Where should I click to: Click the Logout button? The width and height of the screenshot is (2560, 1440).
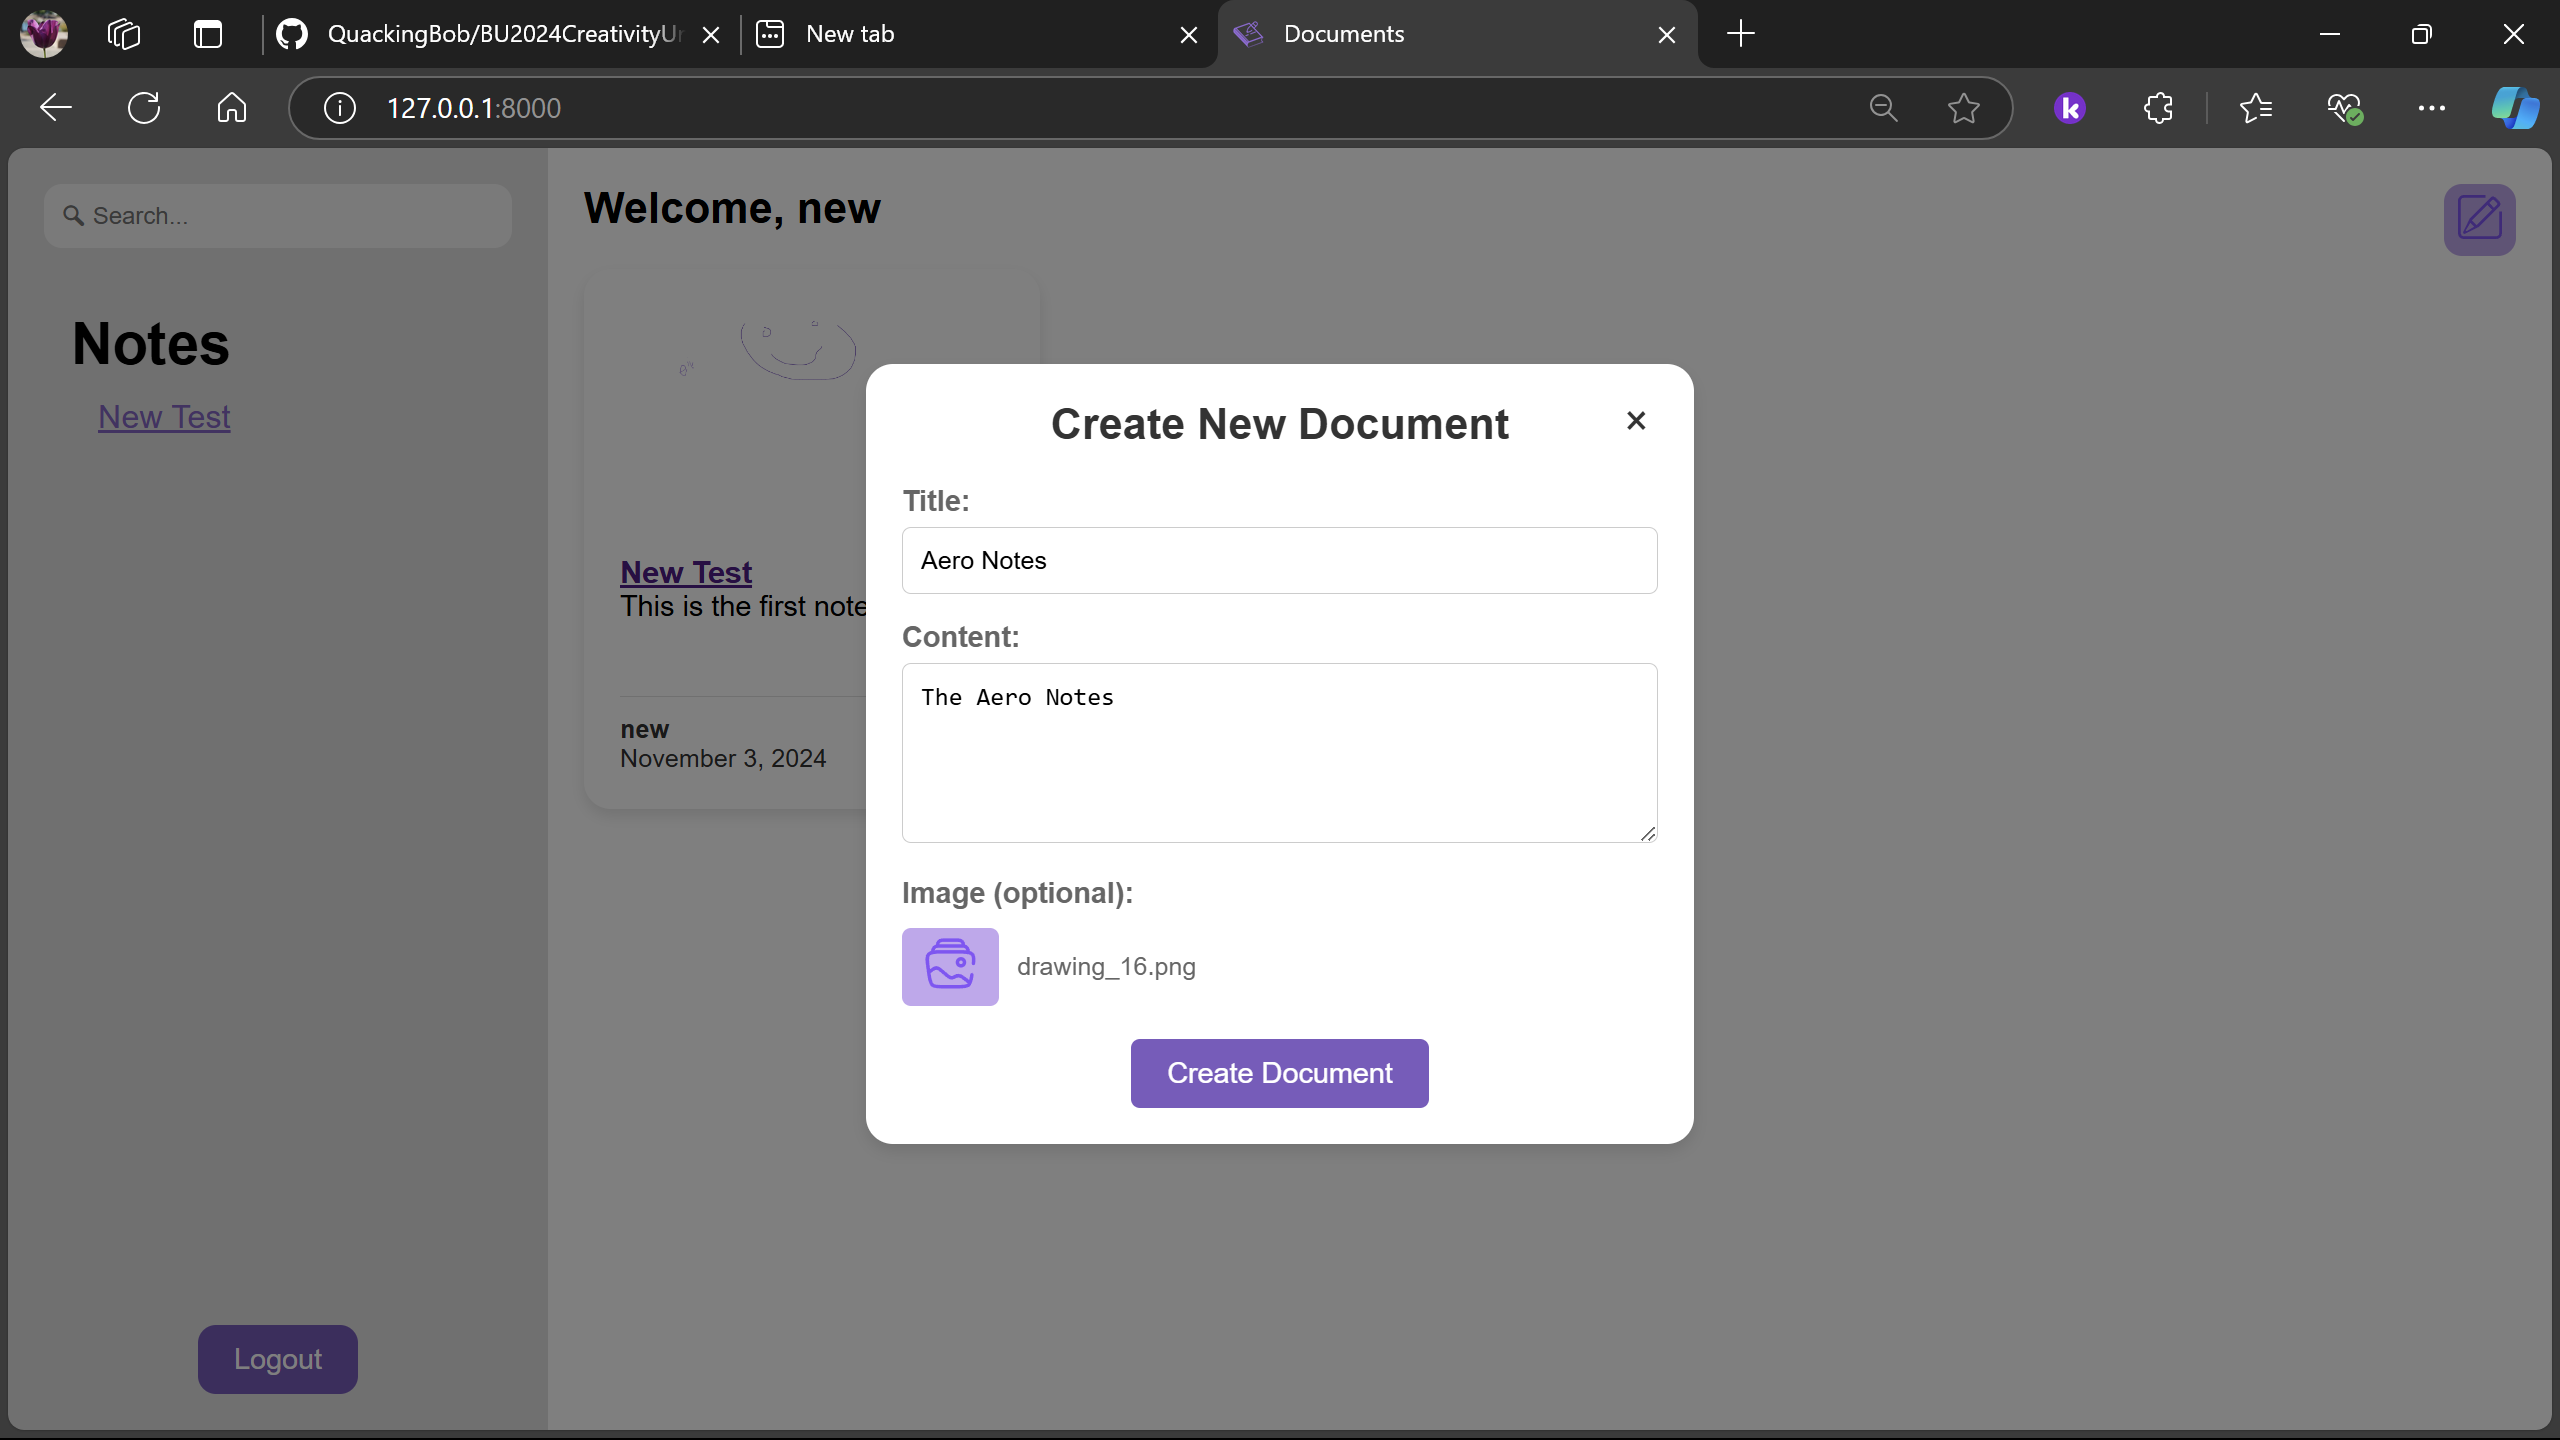click(277, 1359)
